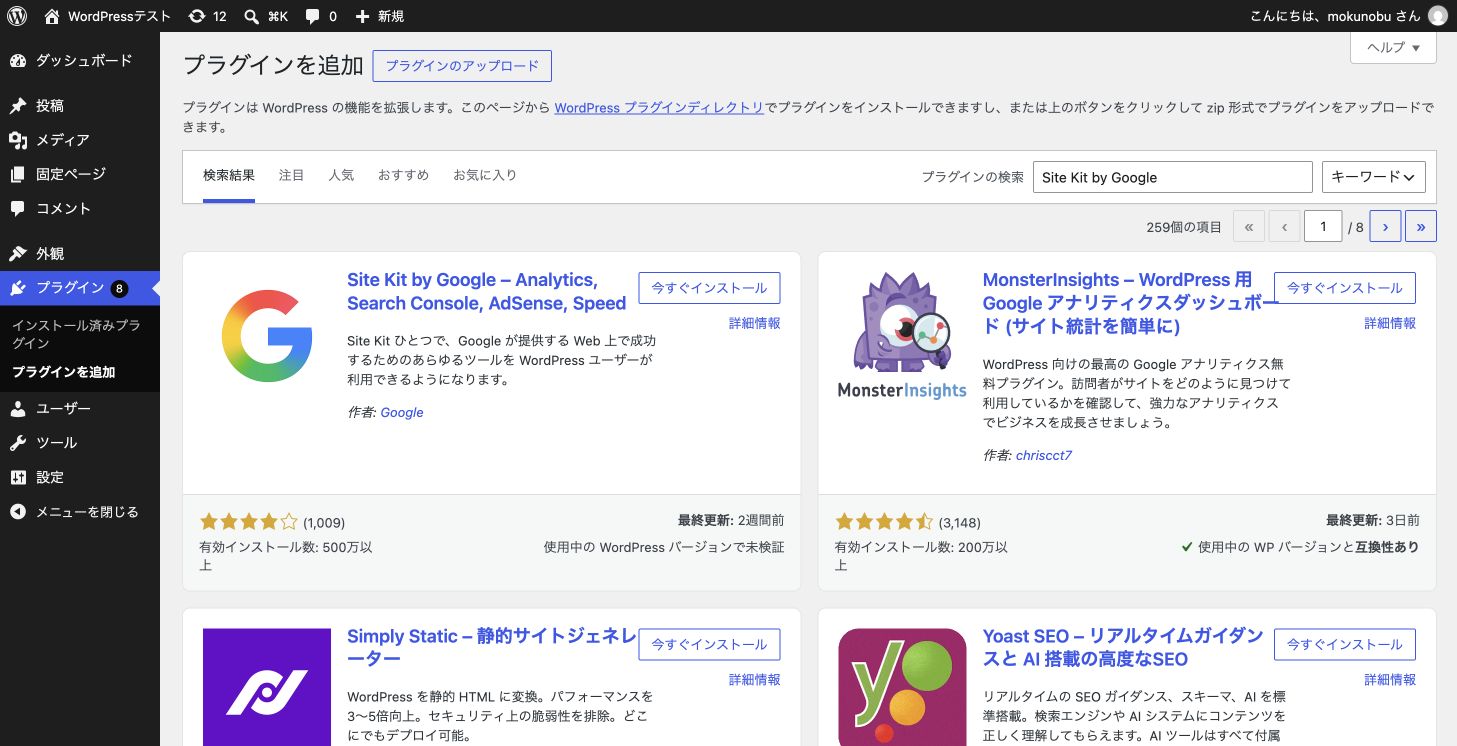Click こんにちは、mokunobu さん account greeting
Screen dimensions: 1457x746
pos(1335,16)
